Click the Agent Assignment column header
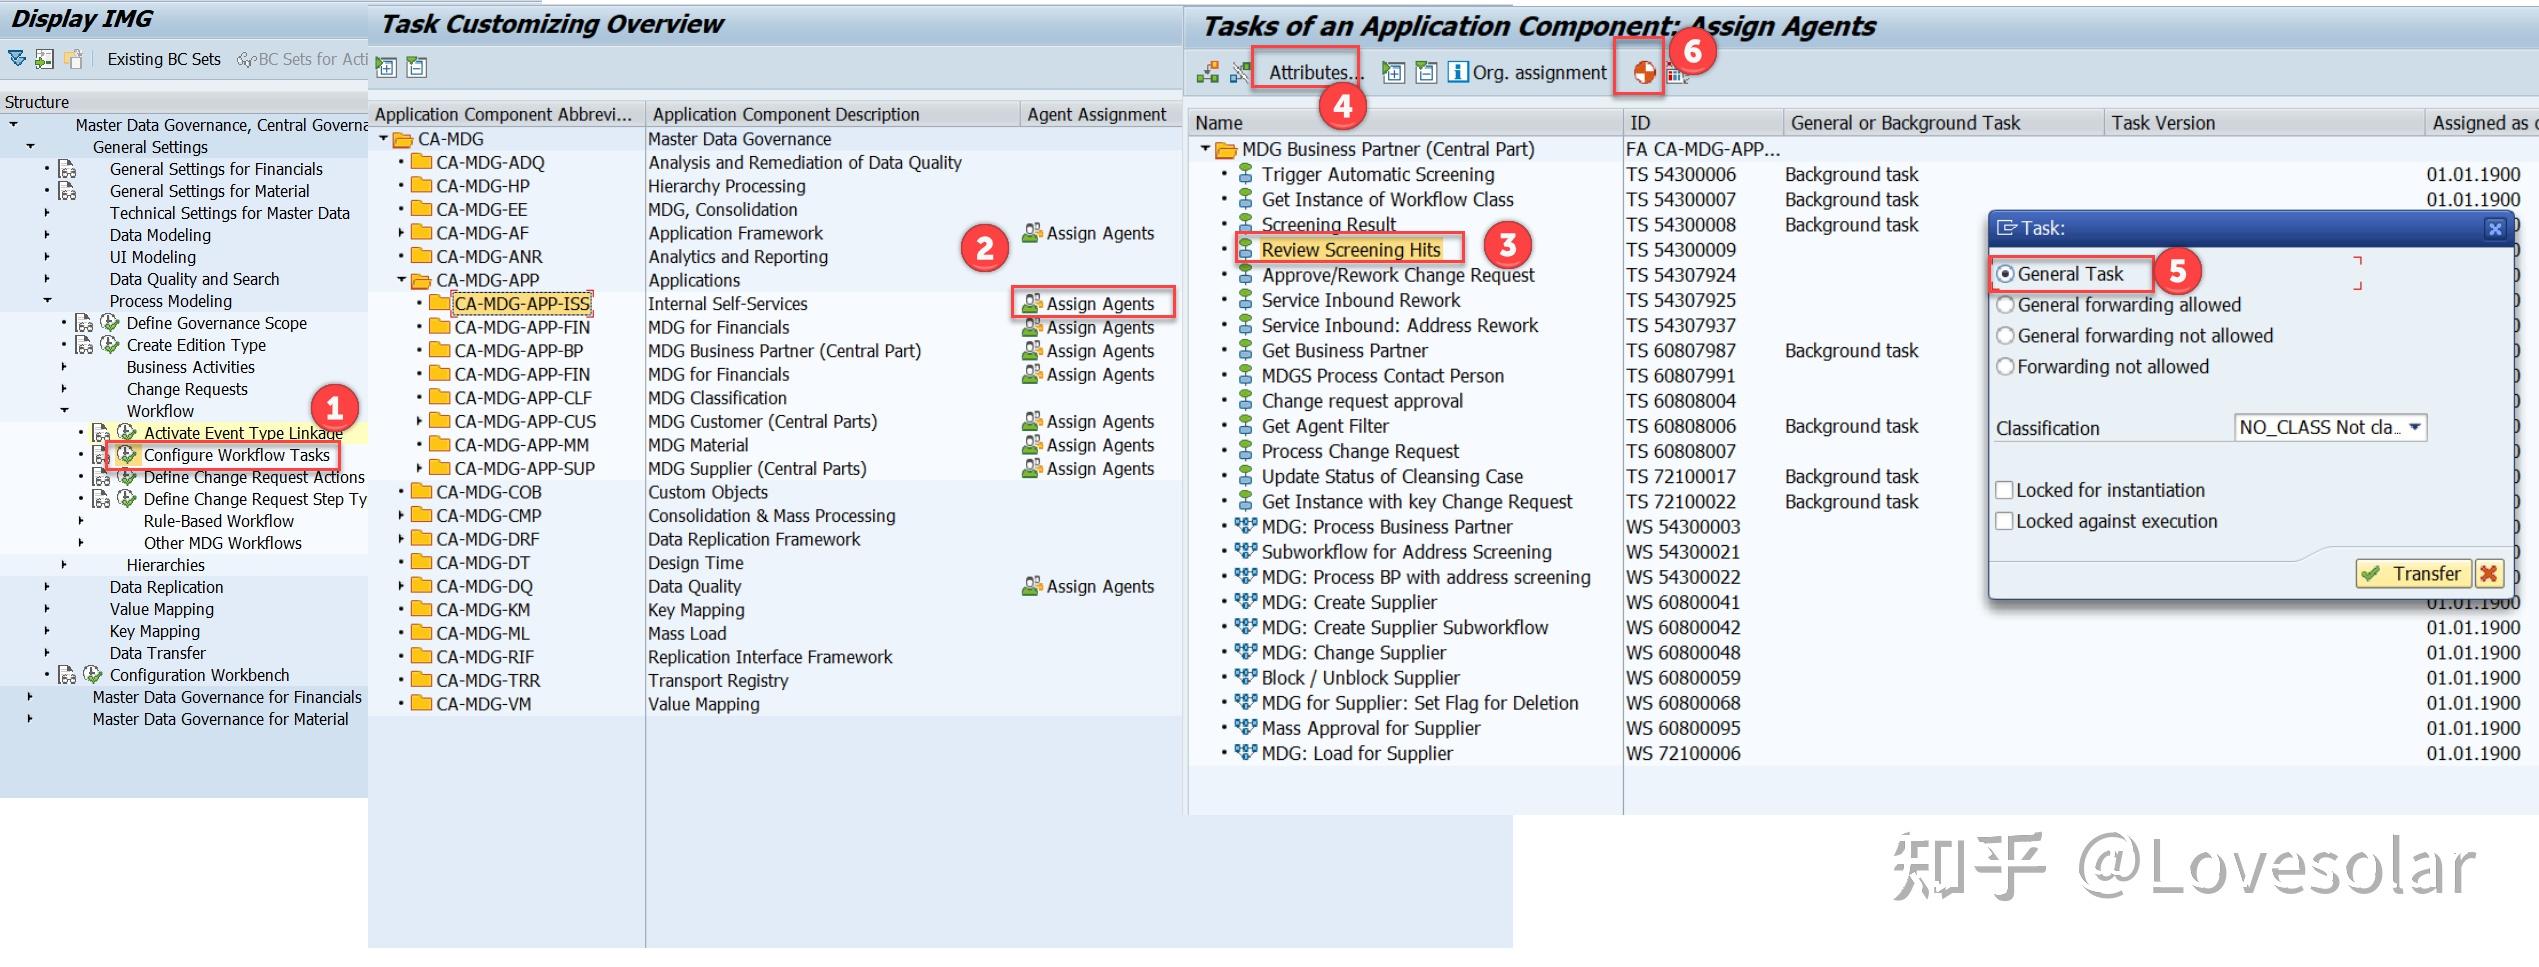Viewport: 2539px width, 967px height. (1097, 114)
